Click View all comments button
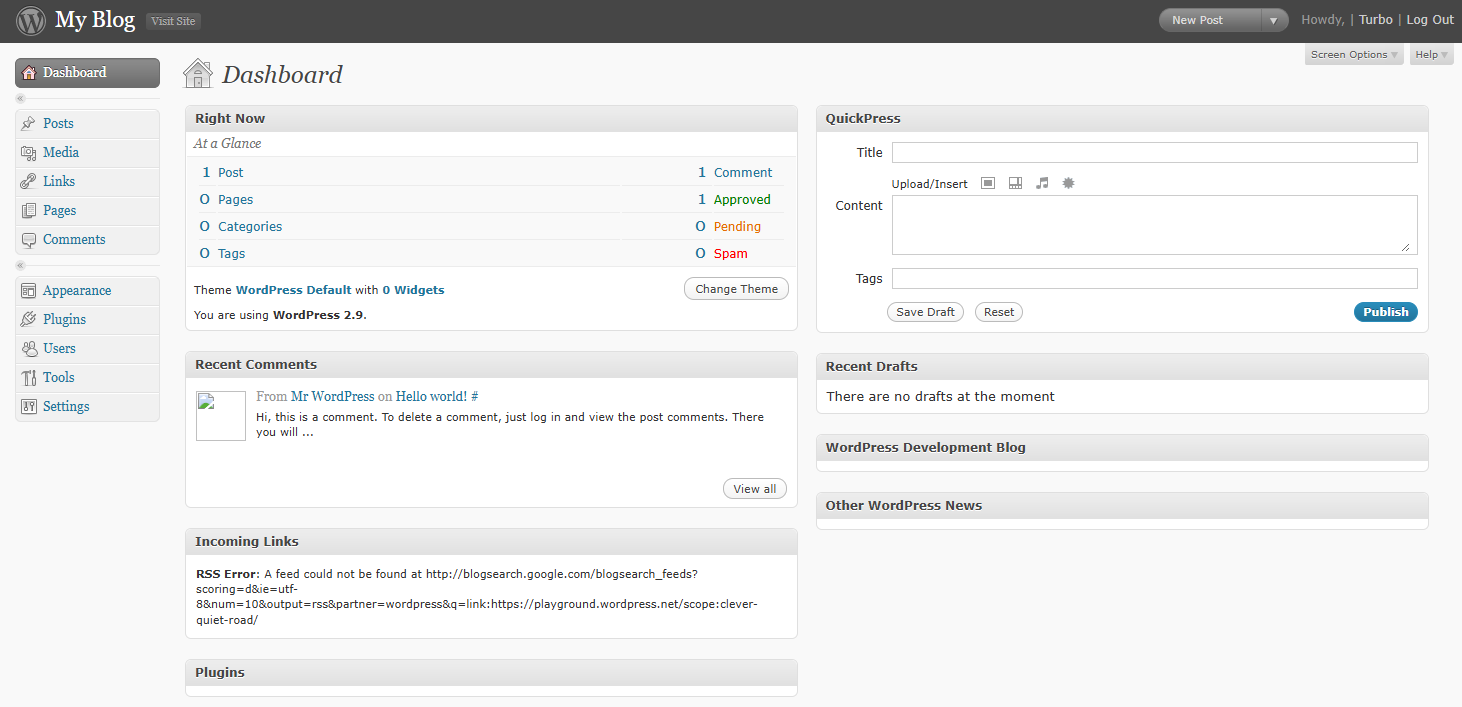The image size is (1462, 707). point(755,489)
